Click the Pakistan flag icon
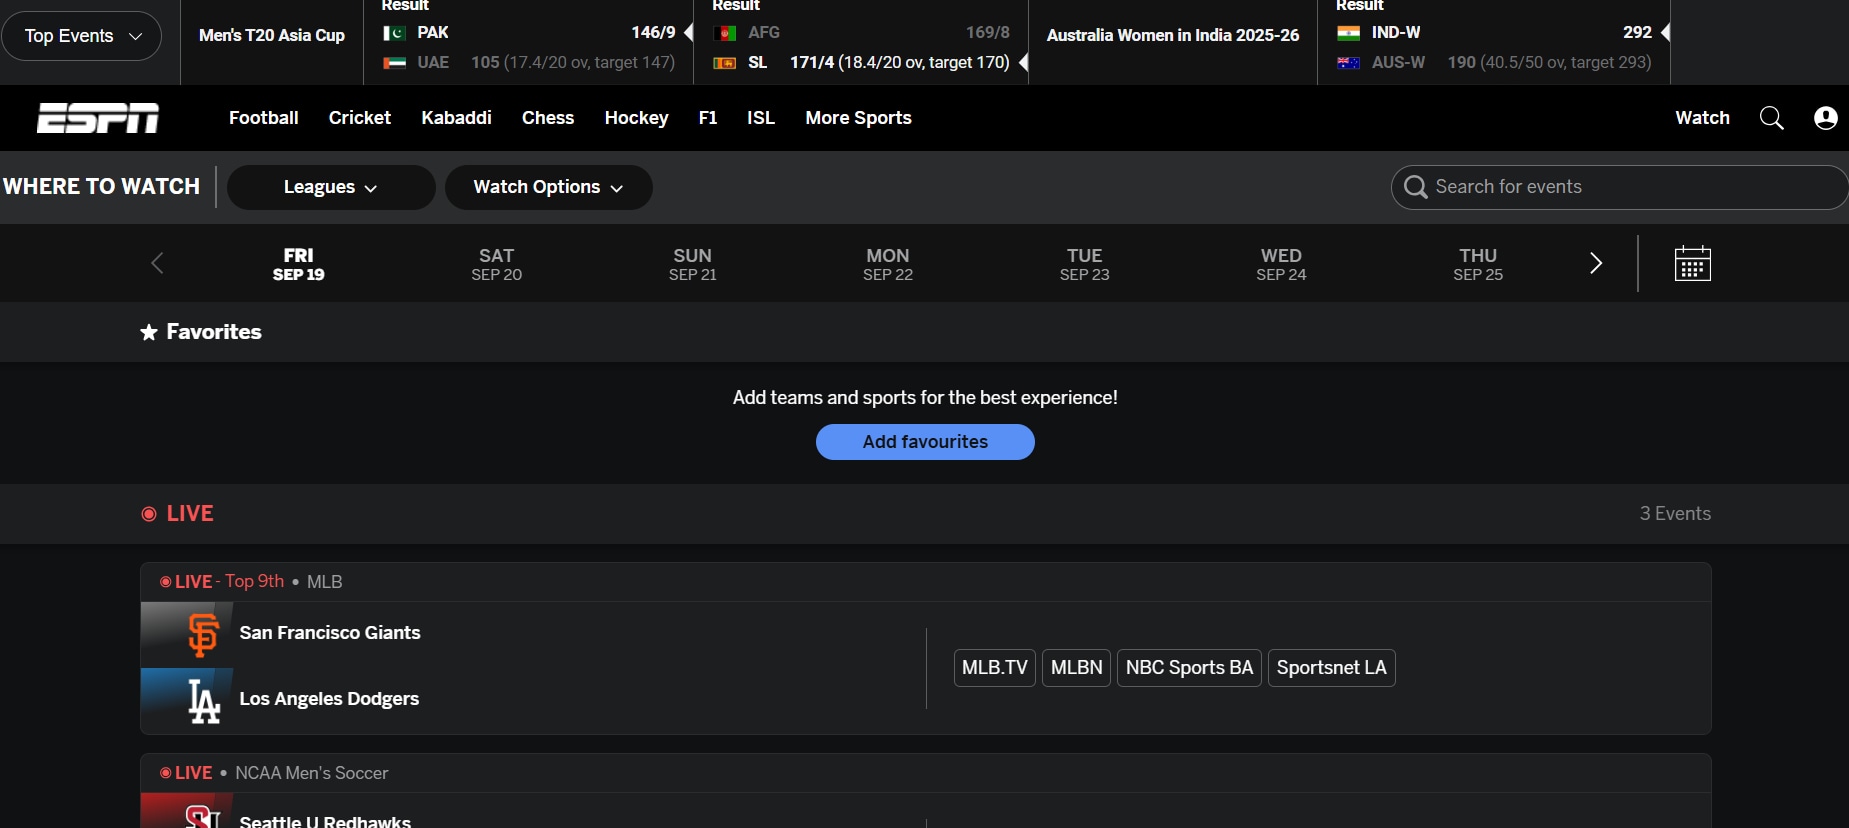Viewport: 1849px width, 828px height. coord(394,33)
